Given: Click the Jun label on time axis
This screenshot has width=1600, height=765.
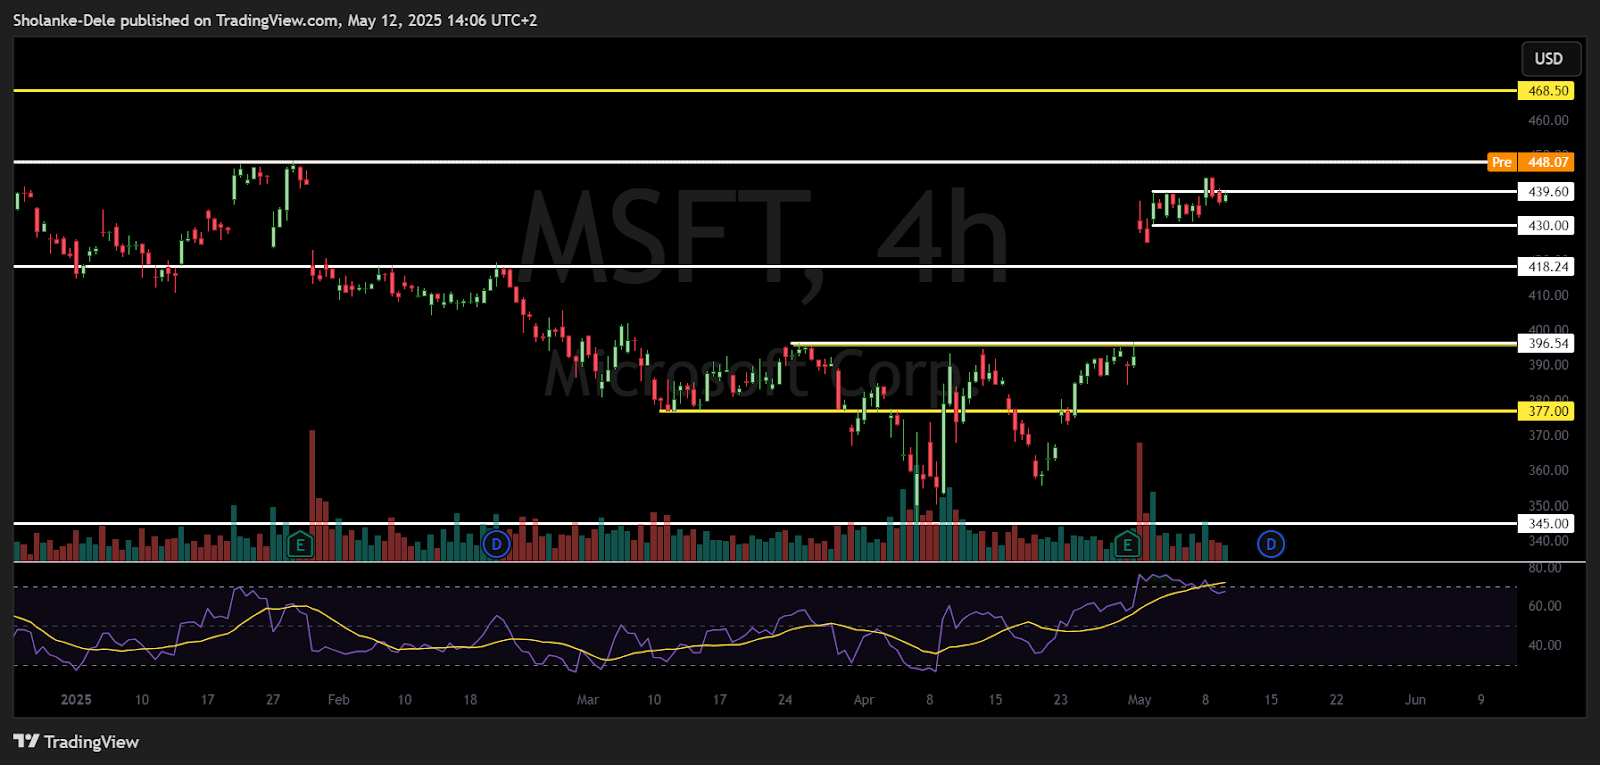Looking at the screenshot, I should tap(1415, 700).
